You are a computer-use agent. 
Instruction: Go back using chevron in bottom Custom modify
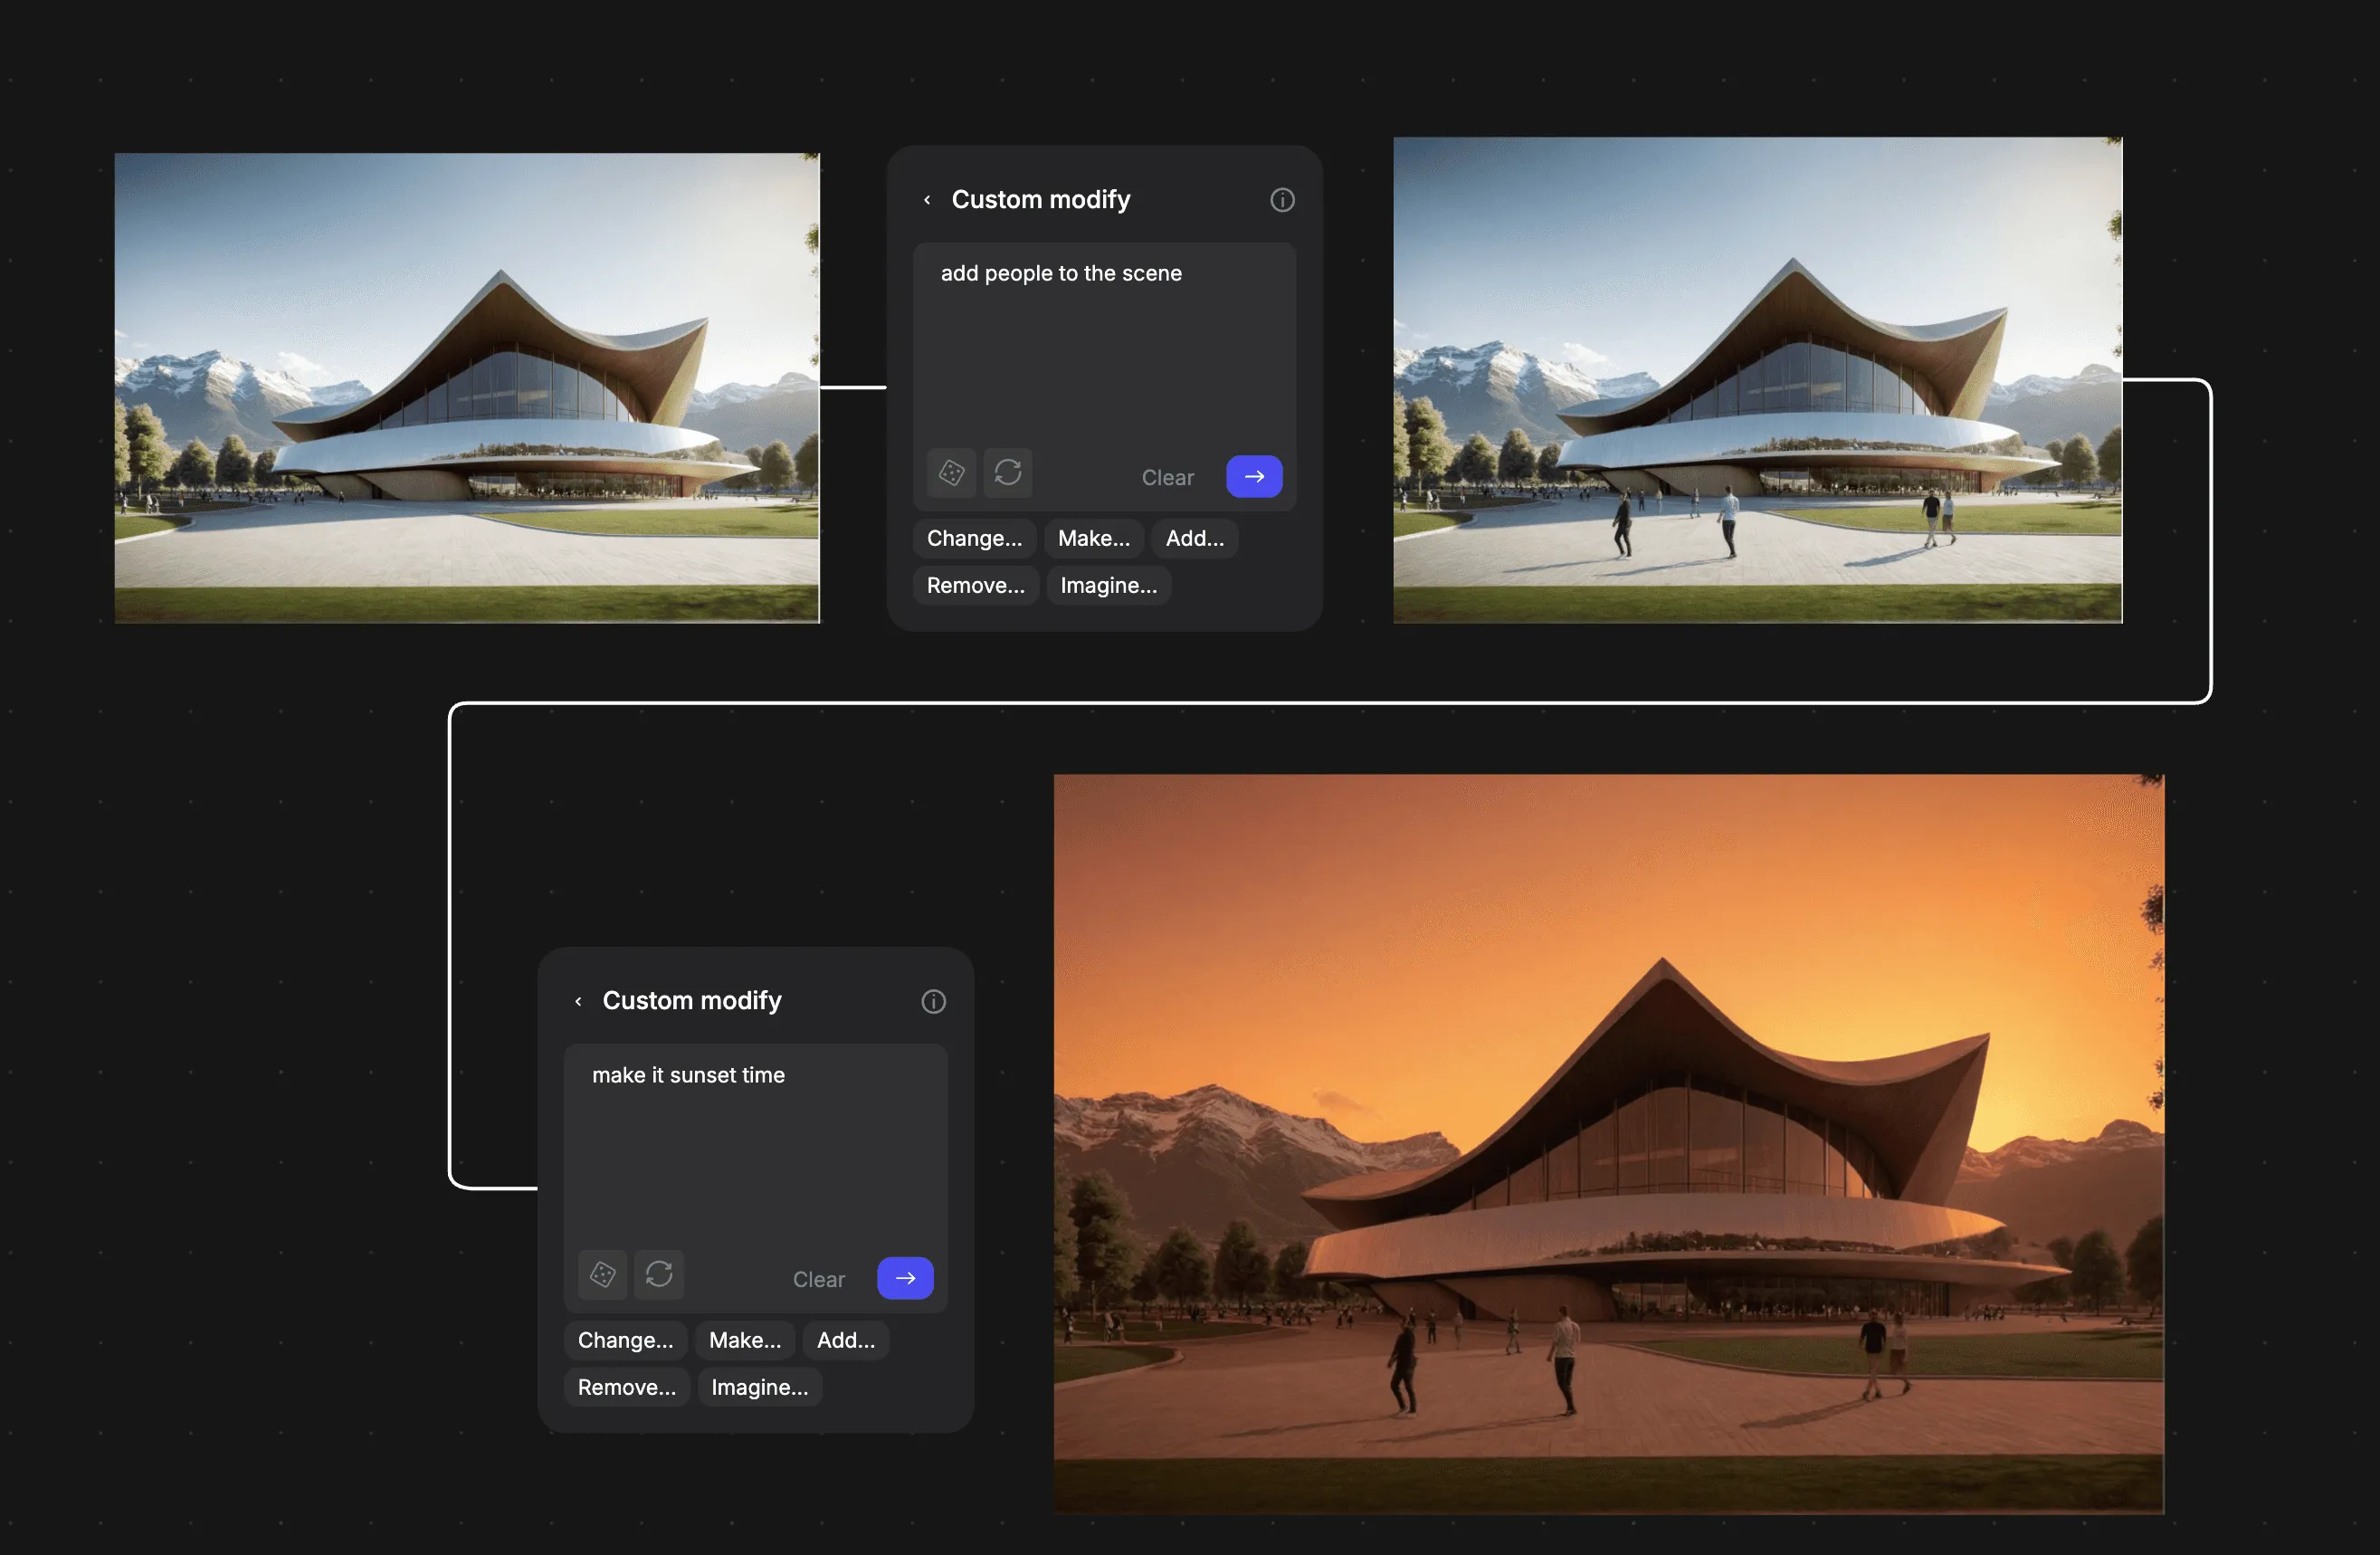(578, 1002)
